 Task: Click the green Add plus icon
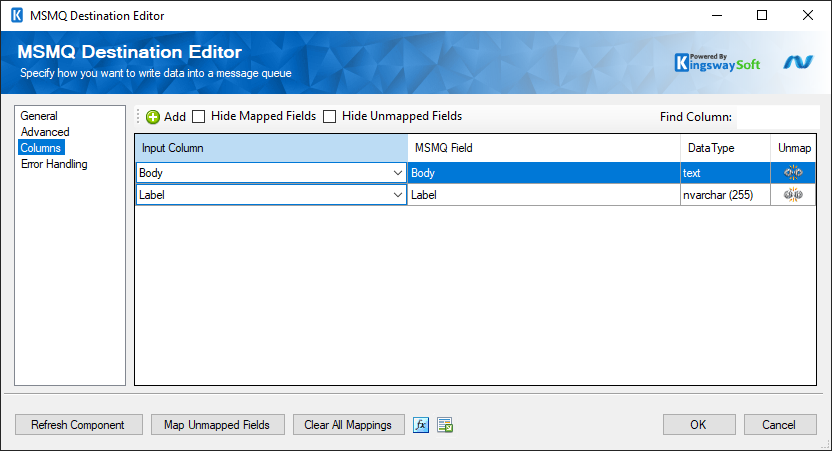[x=153, y=117]
